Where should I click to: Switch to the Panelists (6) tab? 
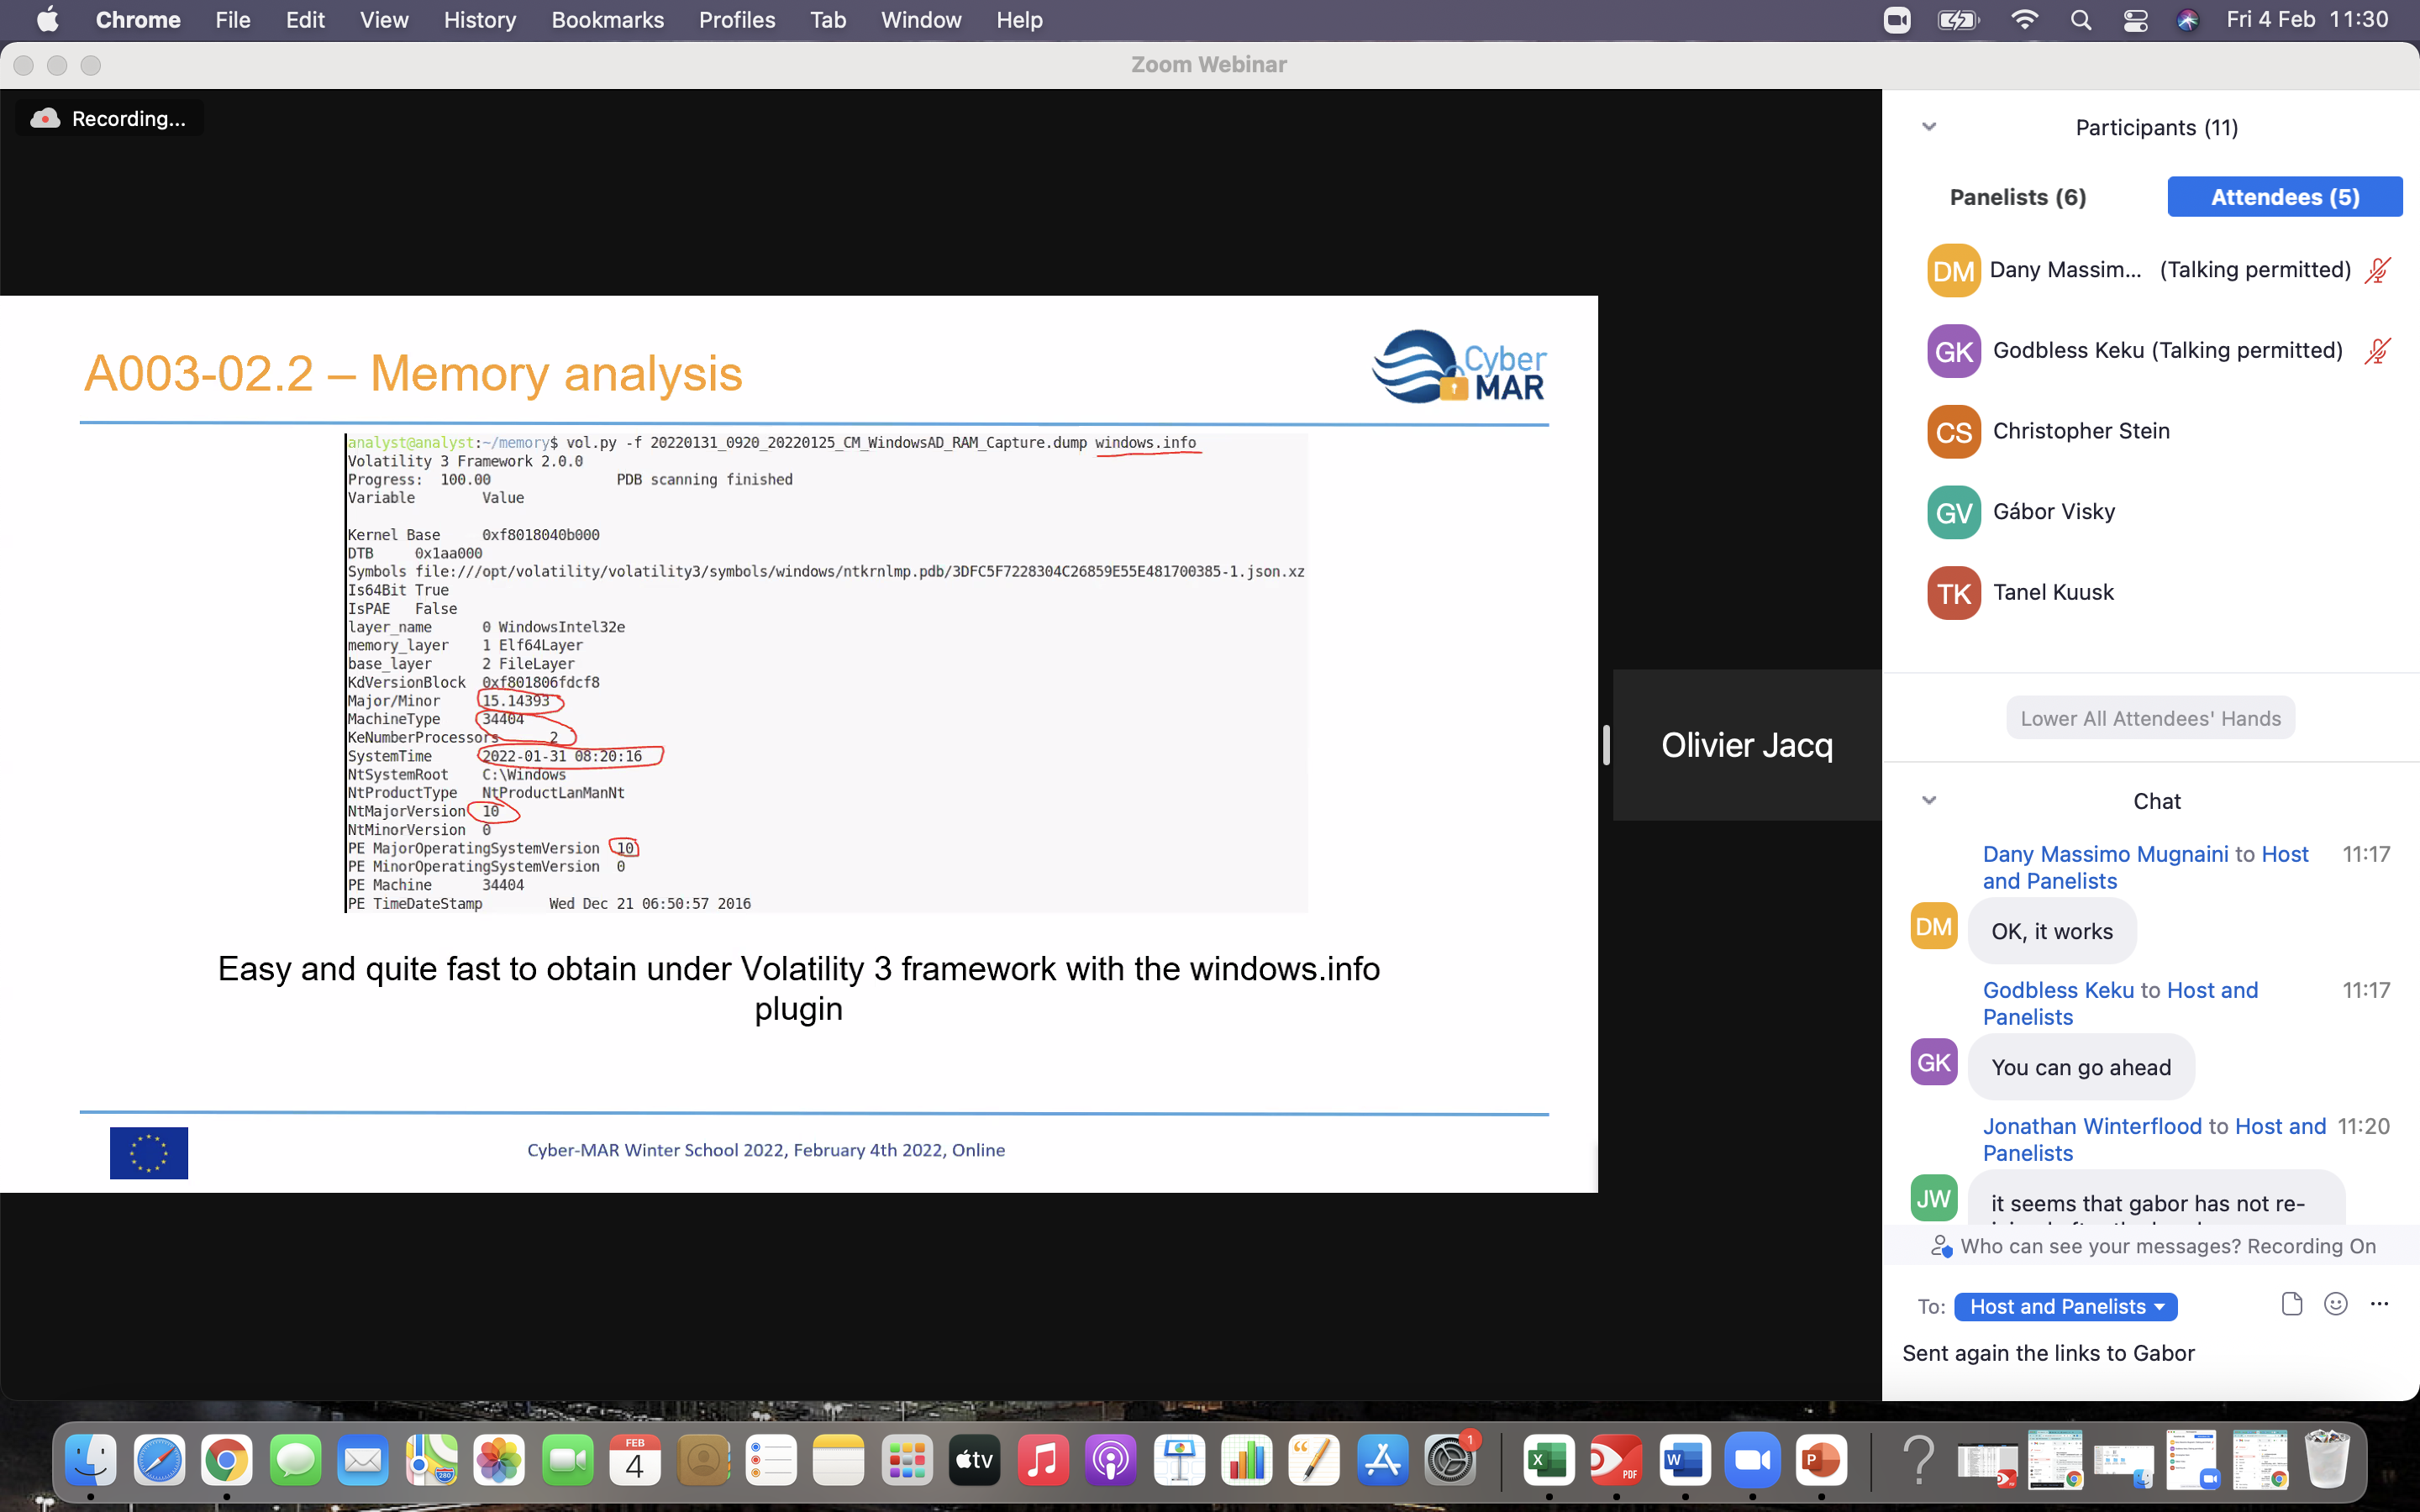(x=2017, y=197)
